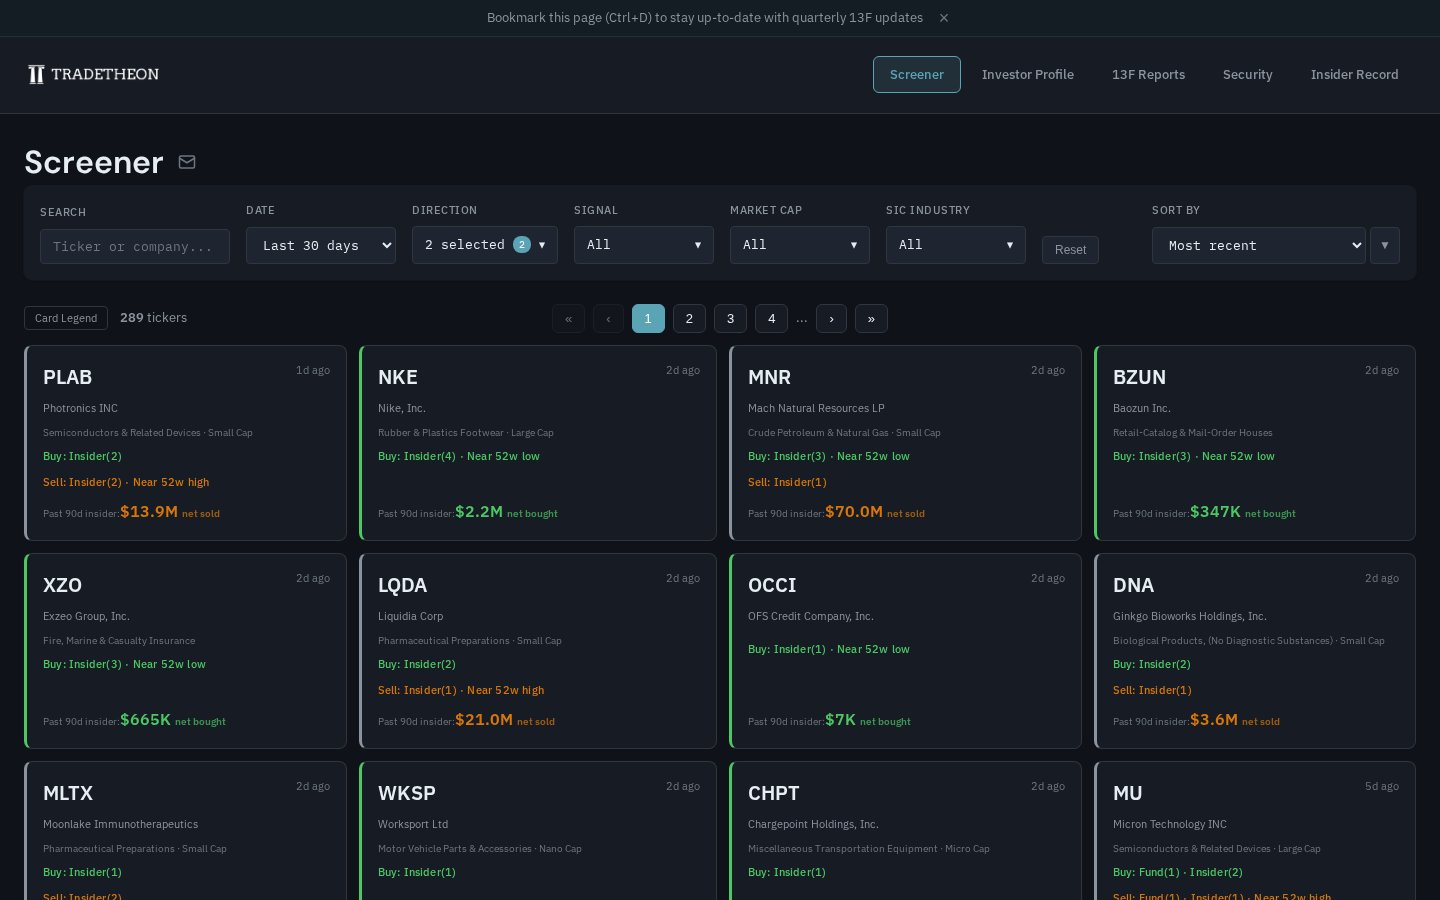Expand the SIC Industry dropdown
Viewport: 1440px width, 900px height.
click(x=955, y=245)
